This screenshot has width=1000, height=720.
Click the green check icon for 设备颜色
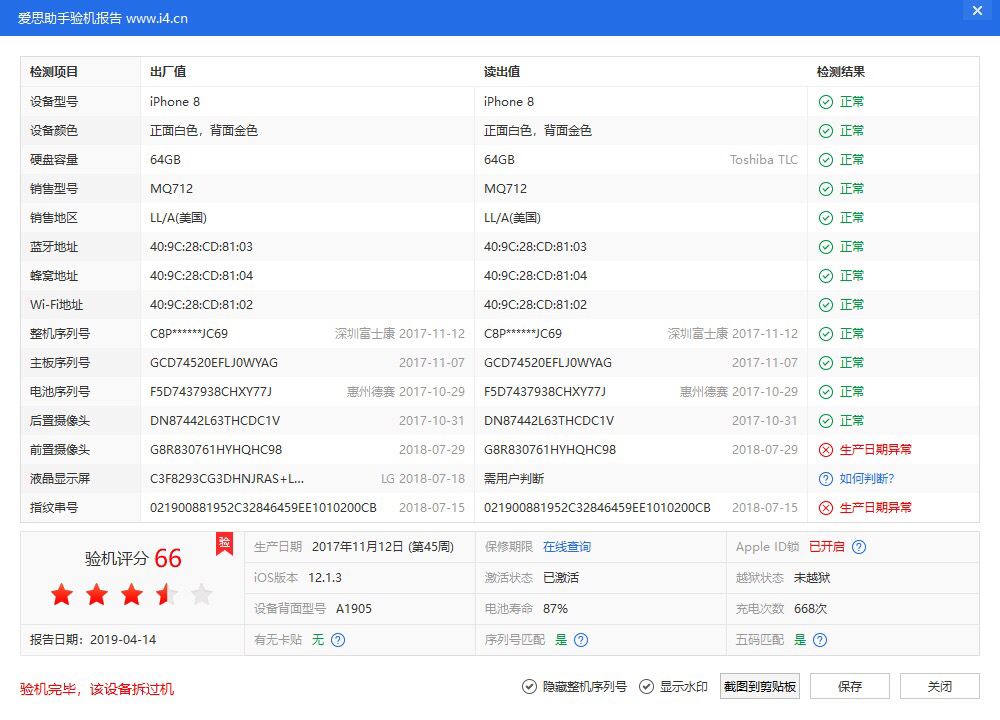[x=826, y=131]
